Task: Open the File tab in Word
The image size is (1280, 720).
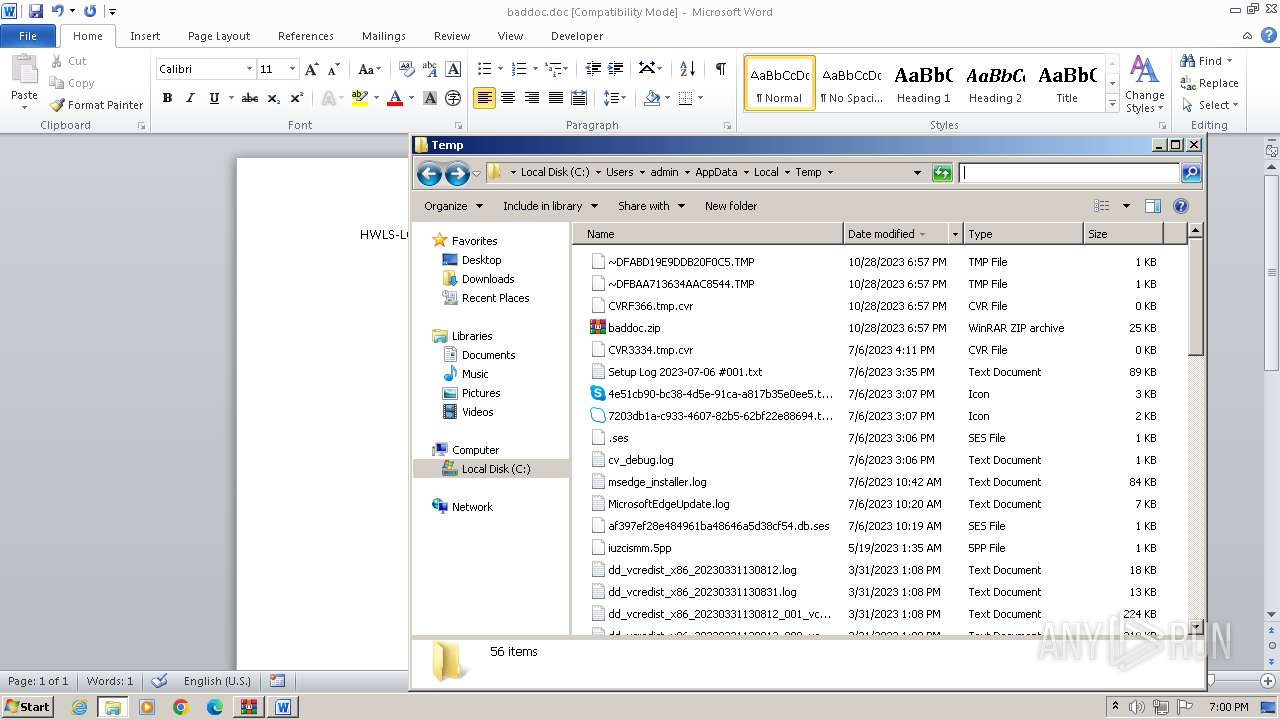Action: [28, 36]
